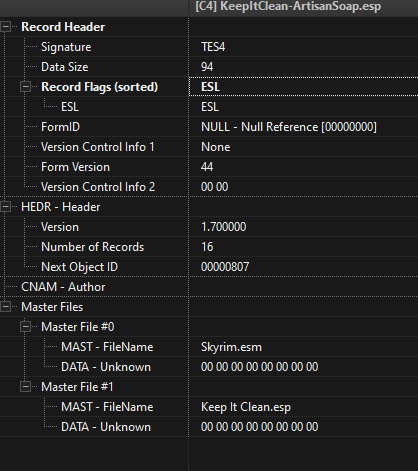418x471 pixels.
Task: Select the Data Size value 94
Action: [x=207, y=67]
